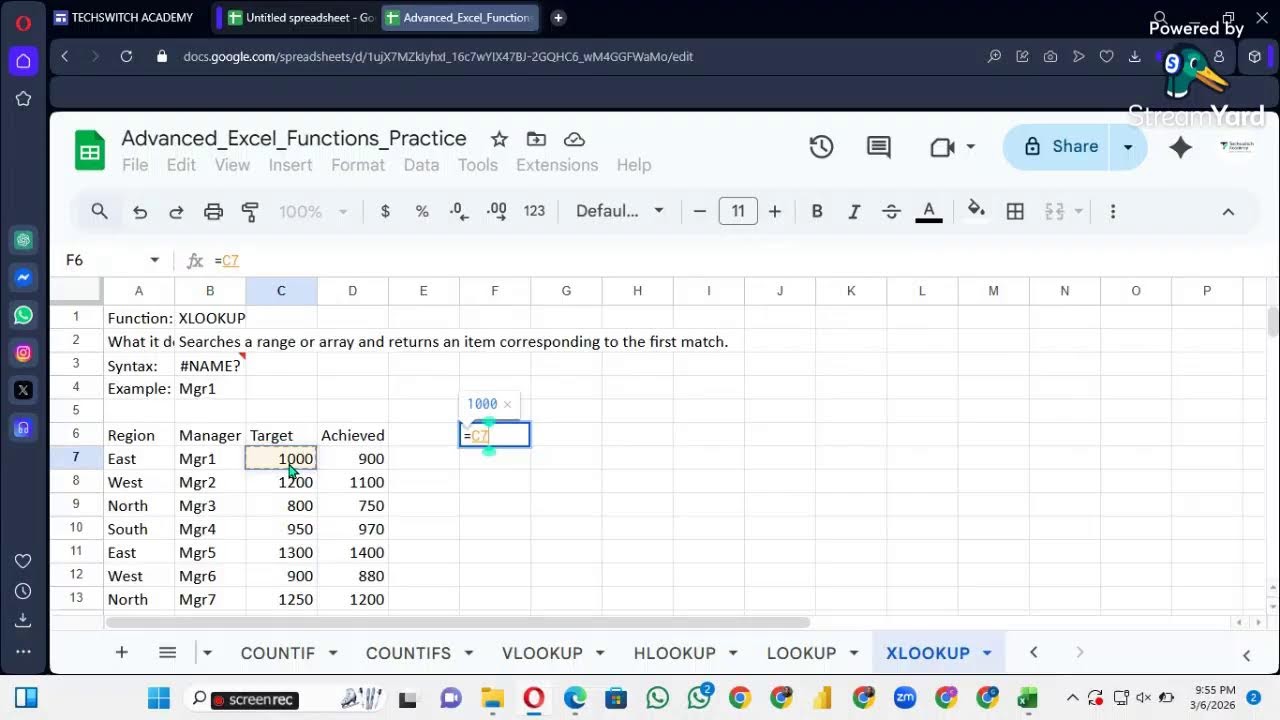Open XLOOKUP sheet tab dropdown arrow

pyautogui.click(x=987, y=653)
